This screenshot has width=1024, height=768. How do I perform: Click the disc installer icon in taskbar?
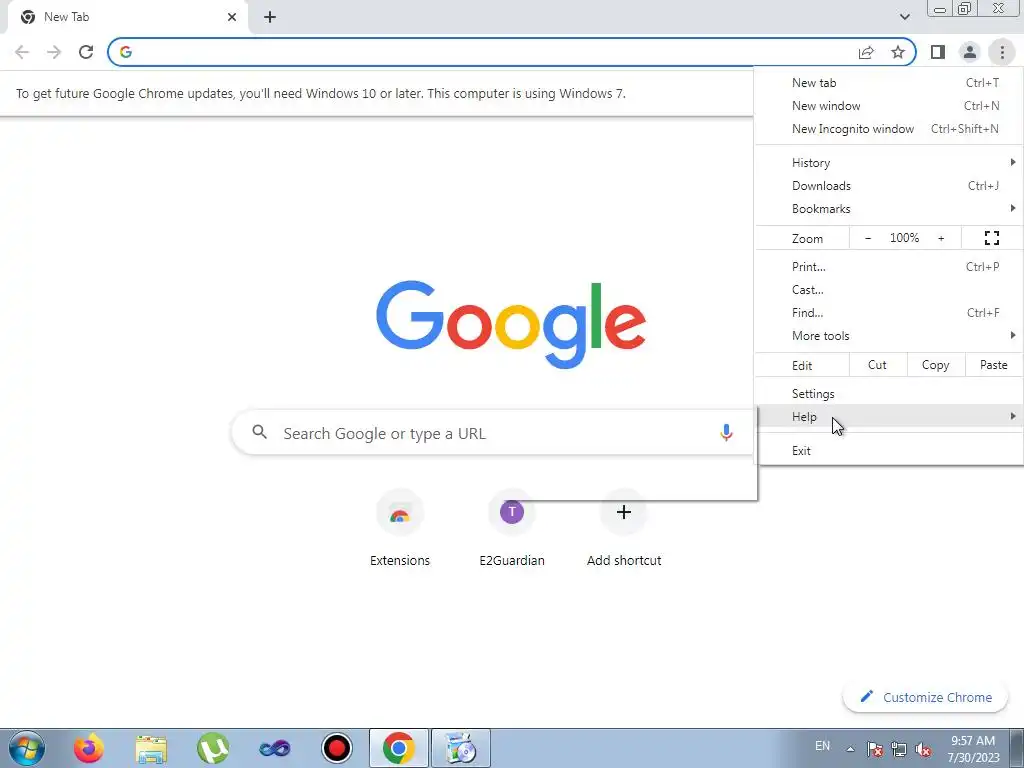tap(461, 748)
